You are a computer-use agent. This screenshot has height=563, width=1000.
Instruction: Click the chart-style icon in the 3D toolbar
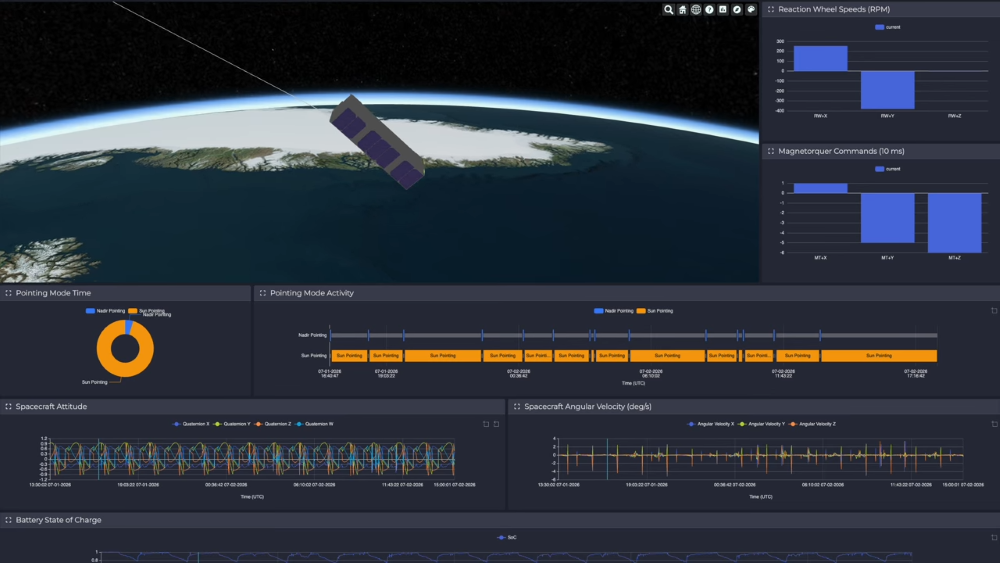point(723,10)
